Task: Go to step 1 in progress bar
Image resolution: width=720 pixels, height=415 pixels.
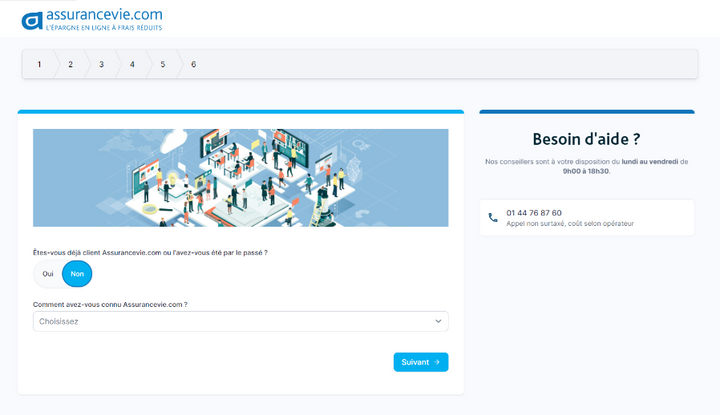Action: [39, 64]
